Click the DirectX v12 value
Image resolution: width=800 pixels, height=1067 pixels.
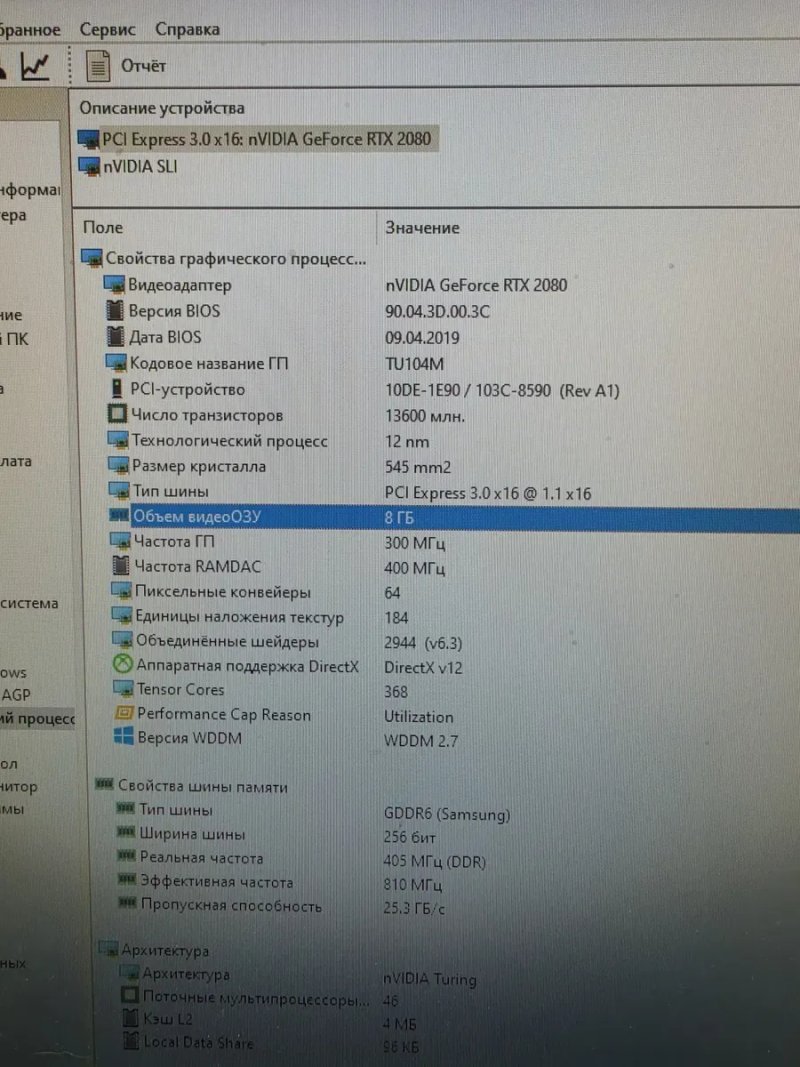[423, 668]
